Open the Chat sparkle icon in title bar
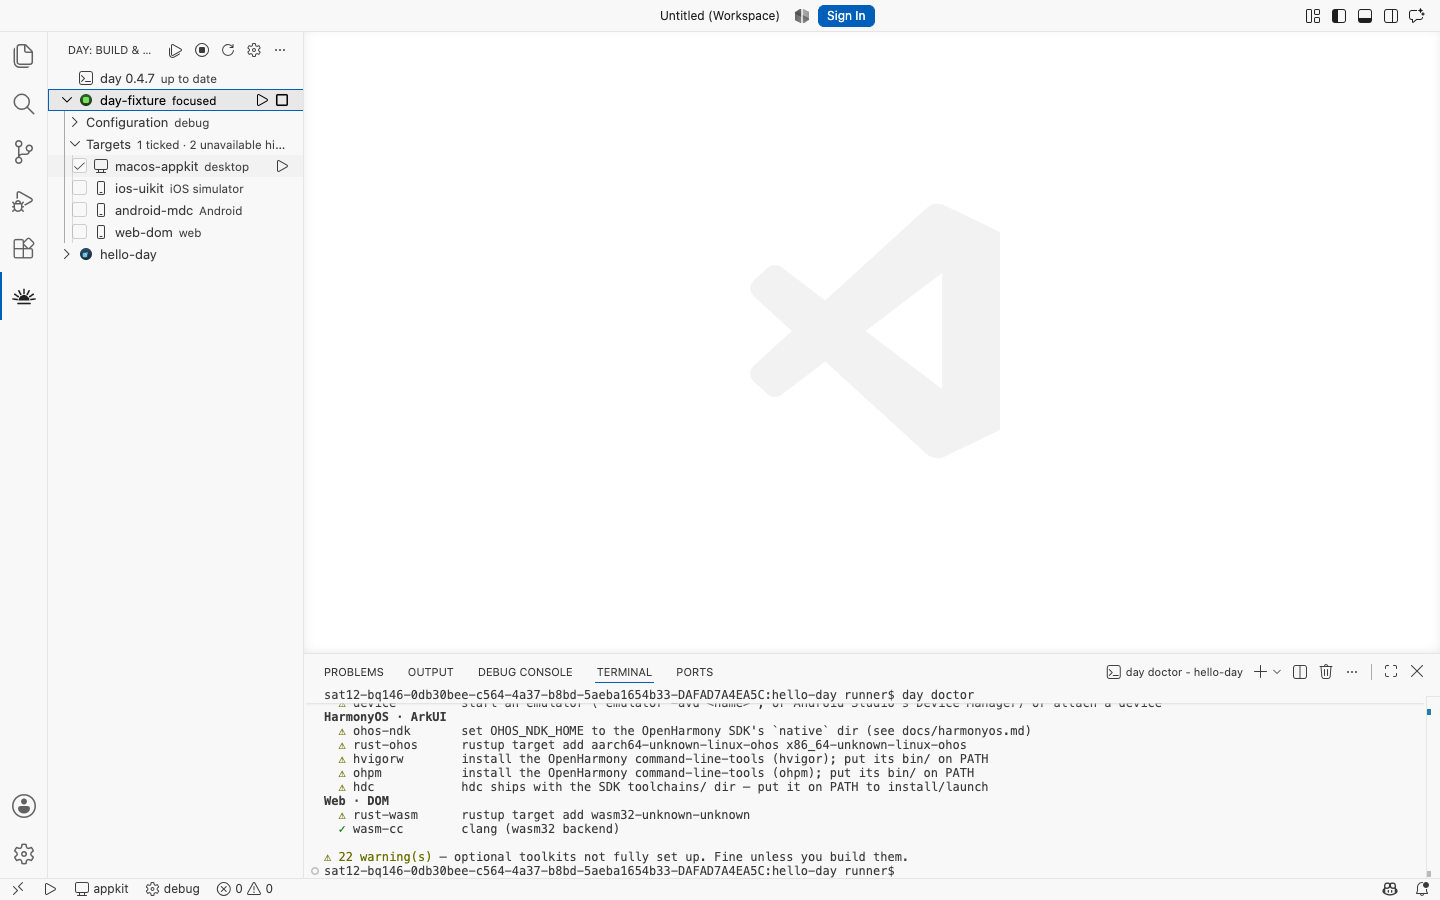 coord(1417,16)
